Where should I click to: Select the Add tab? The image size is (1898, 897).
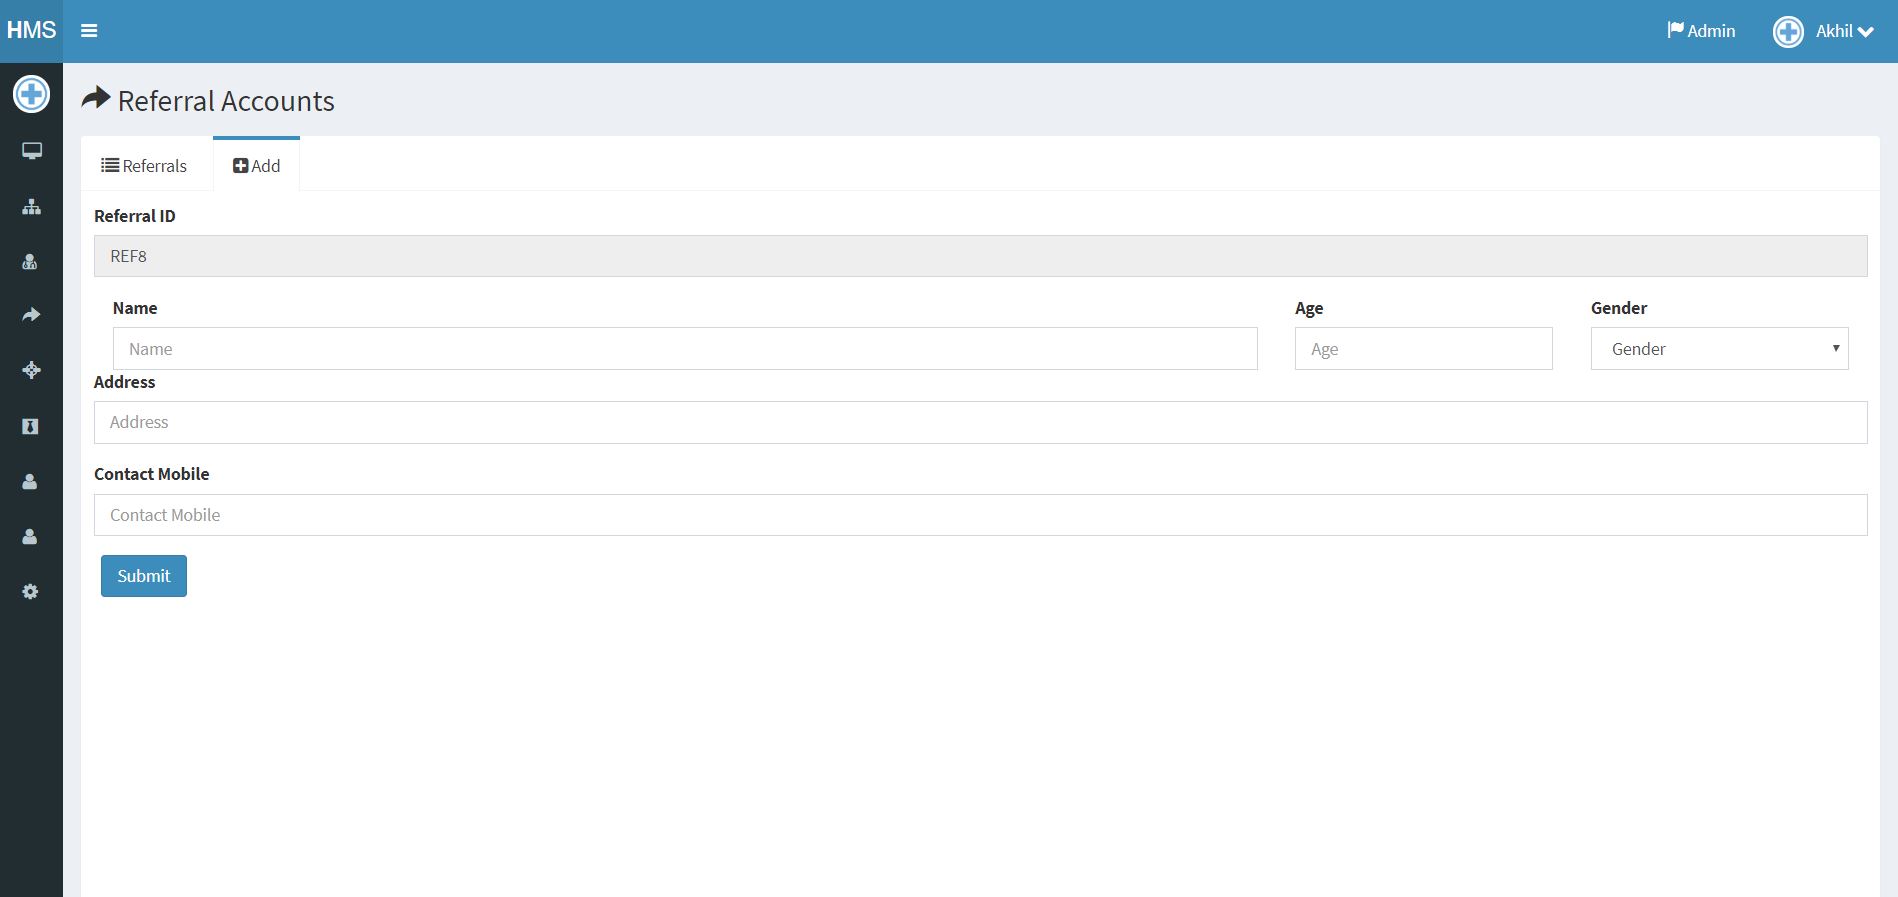pyautogui.click(x=257, y=166)
